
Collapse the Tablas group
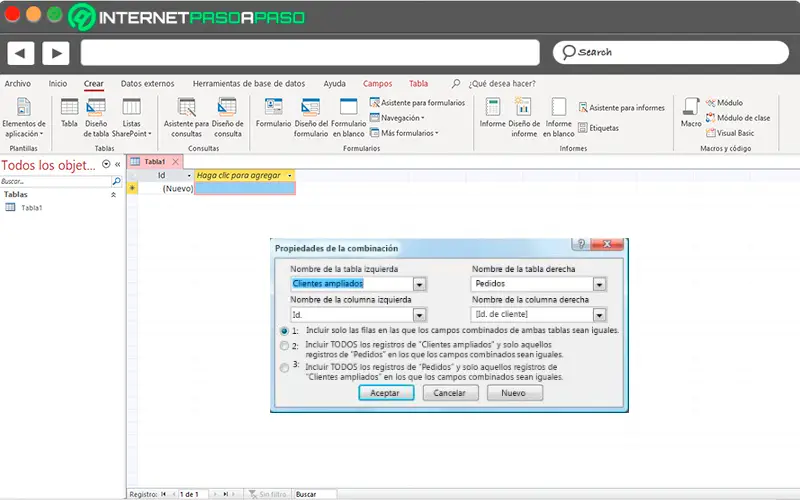point(113,195)
